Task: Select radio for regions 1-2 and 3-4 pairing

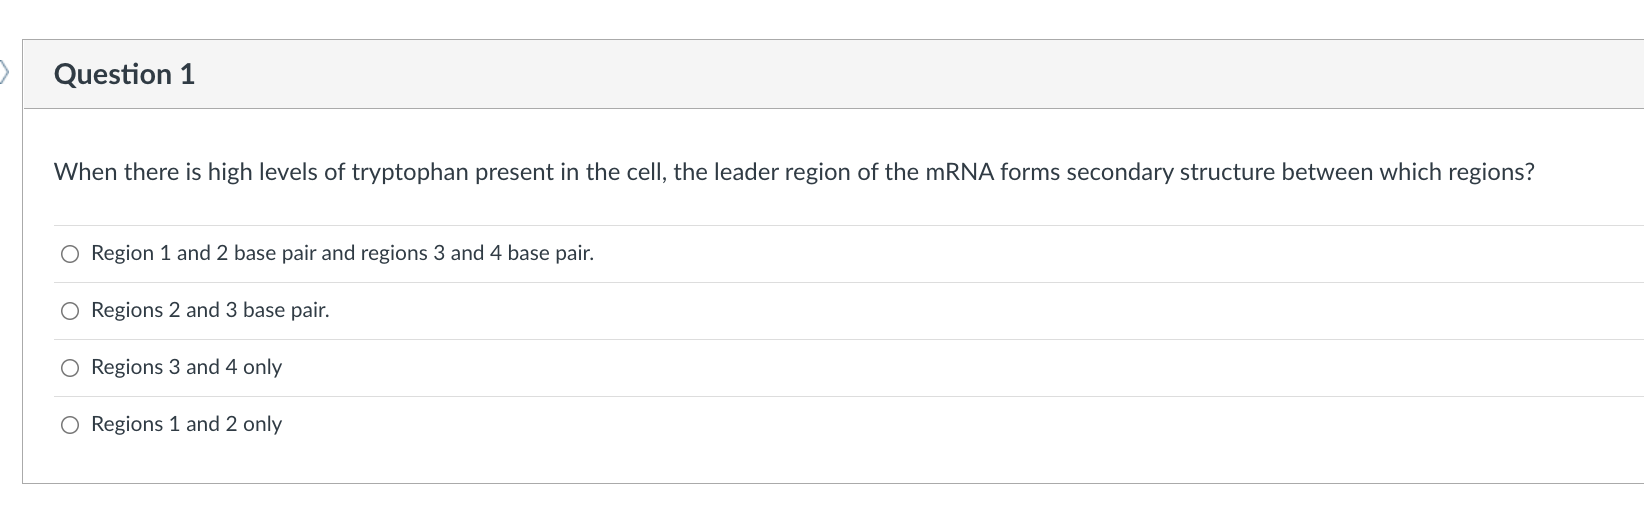Action: click(70, 254)
